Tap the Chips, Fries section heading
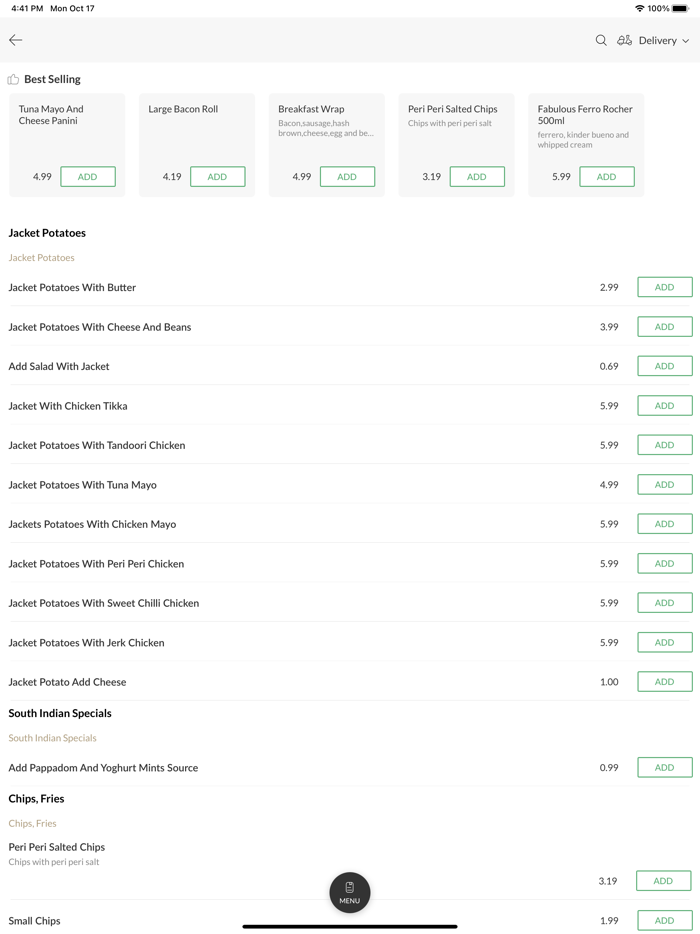Image resolution: width=700 pixels, height=934 pixels. click(36, 799)
